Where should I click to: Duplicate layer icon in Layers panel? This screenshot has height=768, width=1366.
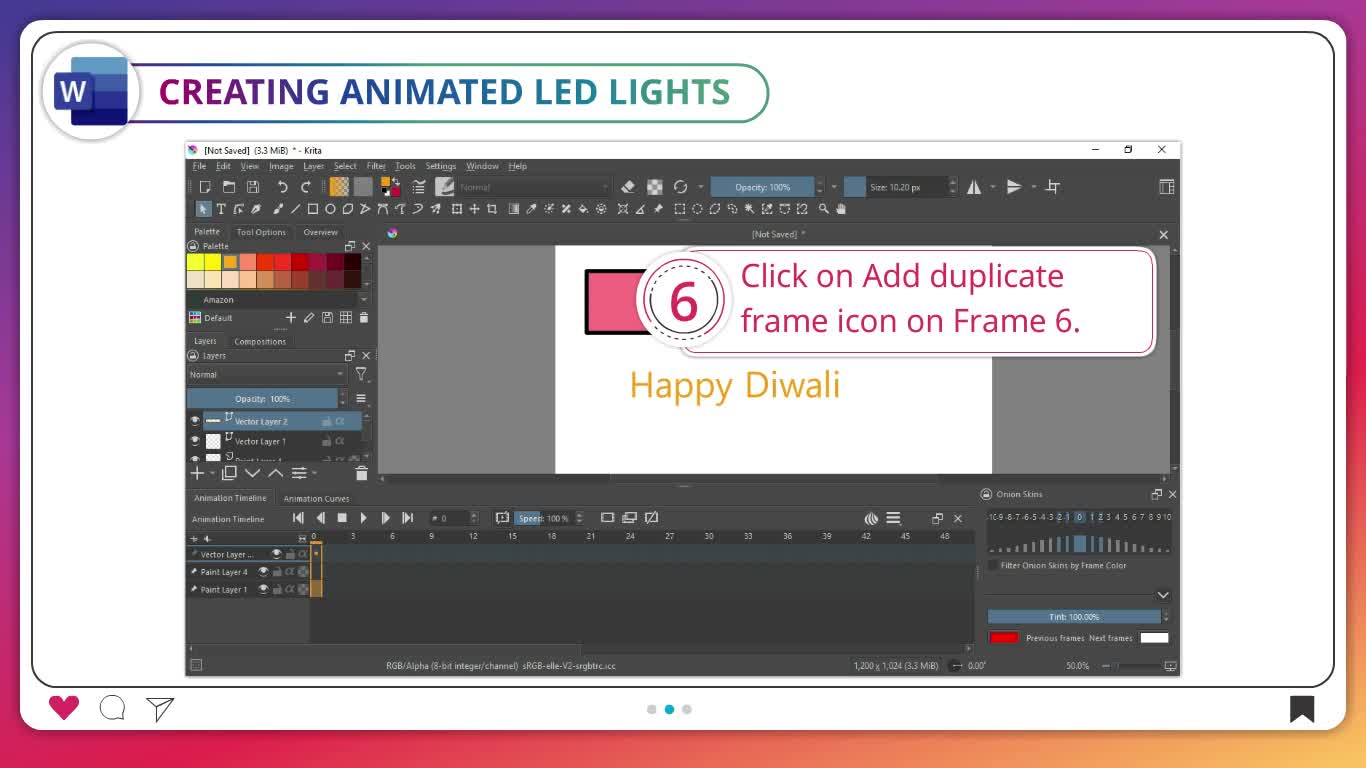click(229, 473)
